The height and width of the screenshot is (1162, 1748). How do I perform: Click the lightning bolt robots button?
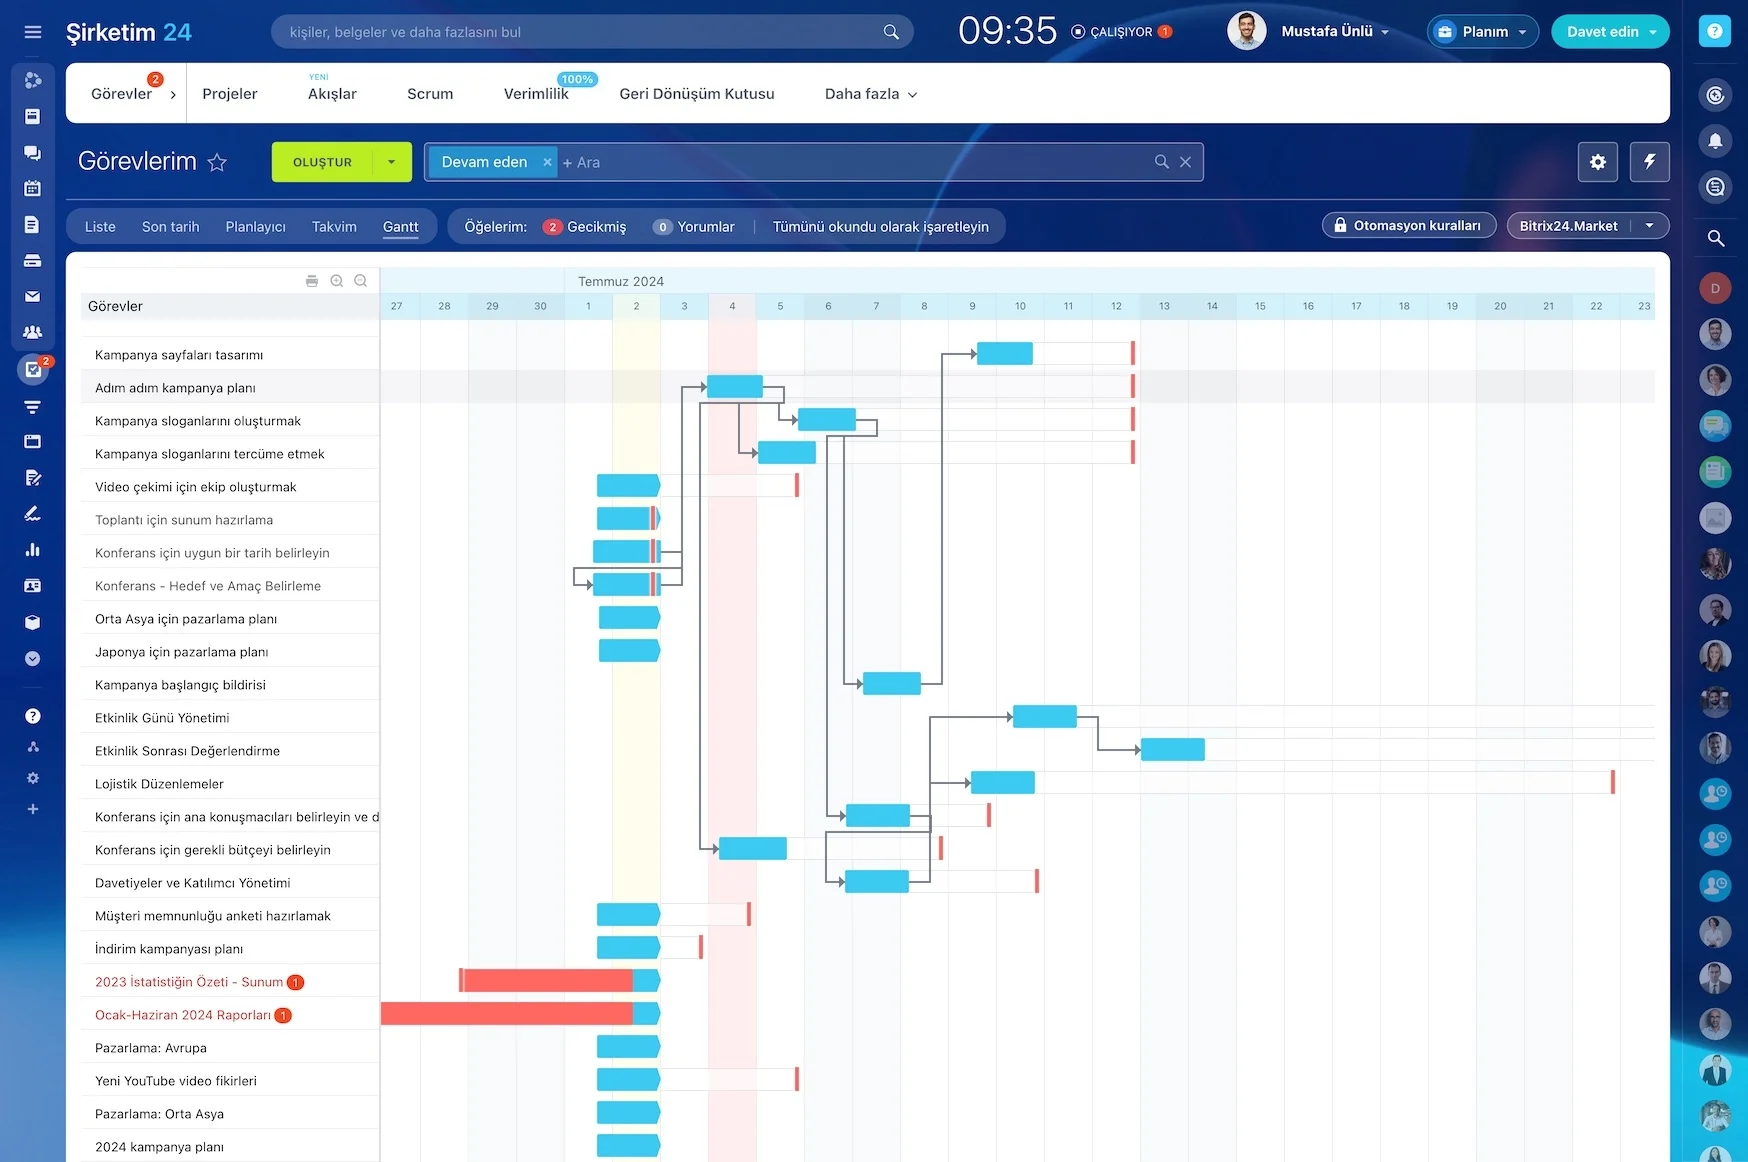tap(1650, 162)
